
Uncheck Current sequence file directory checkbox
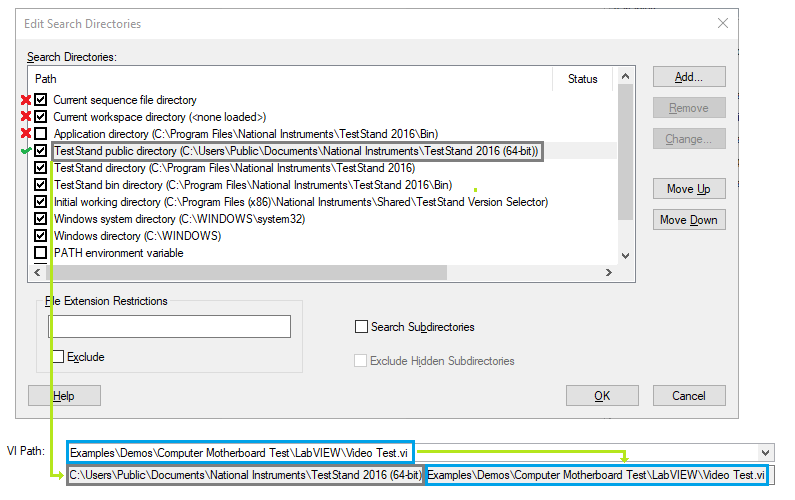pyautogui.click(x=41, y=100)
